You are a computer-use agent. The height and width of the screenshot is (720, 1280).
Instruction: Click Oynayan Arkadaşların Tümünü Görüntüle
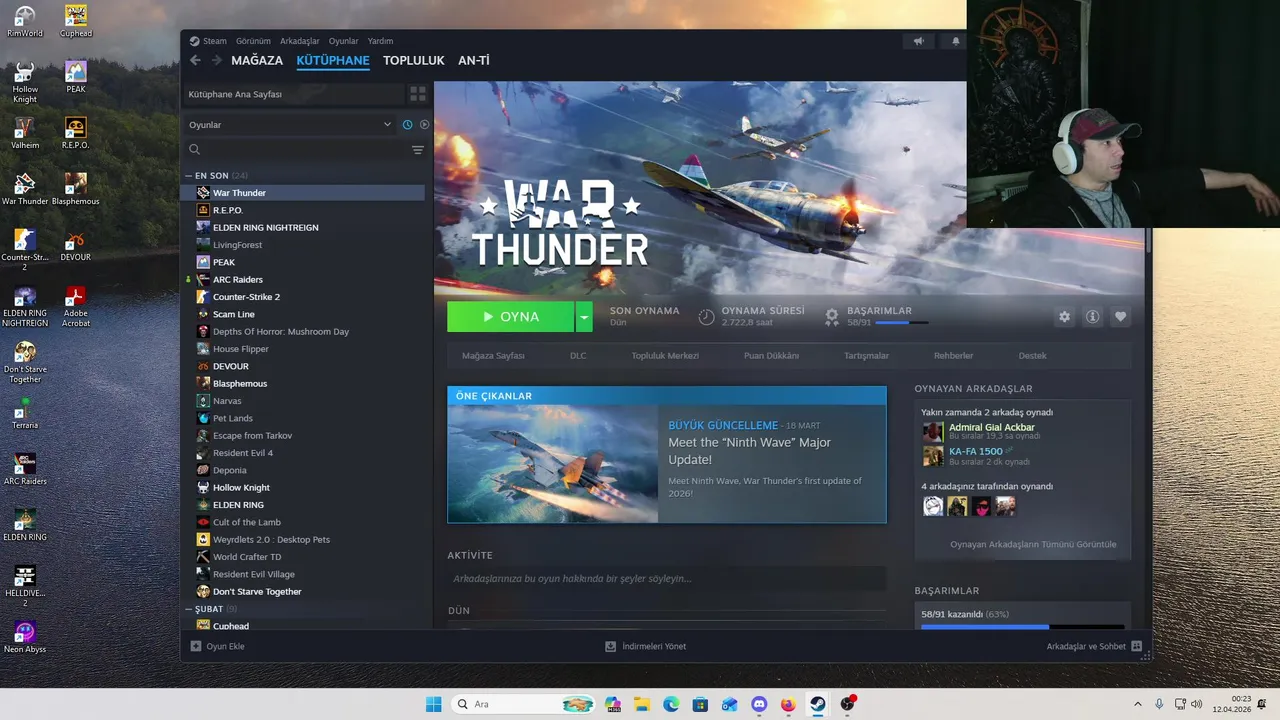tap(1033, 544)
